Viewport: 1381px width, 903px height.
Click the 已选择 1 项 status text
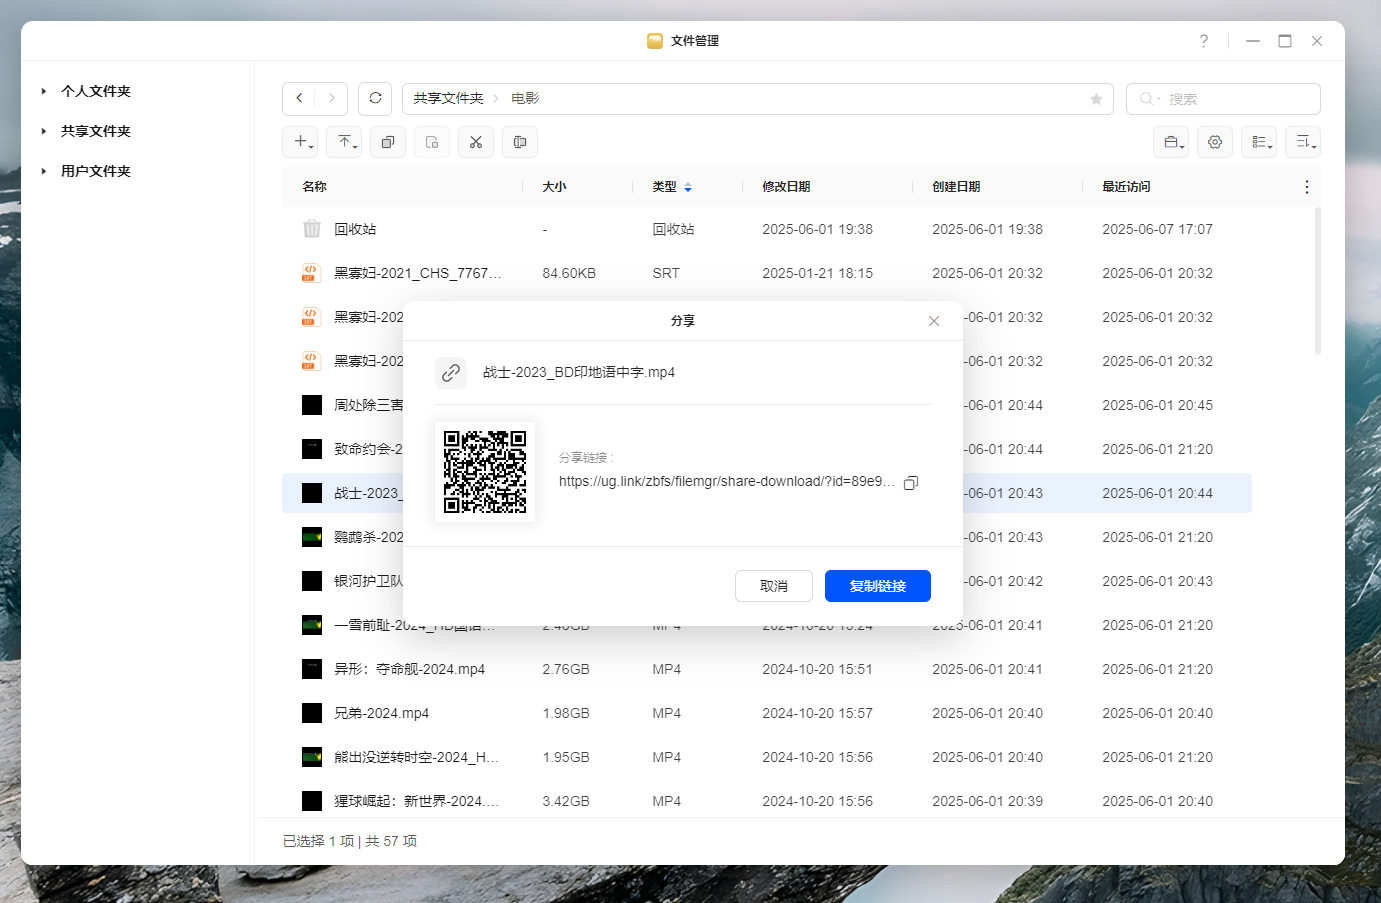click(x=318, y=841)
